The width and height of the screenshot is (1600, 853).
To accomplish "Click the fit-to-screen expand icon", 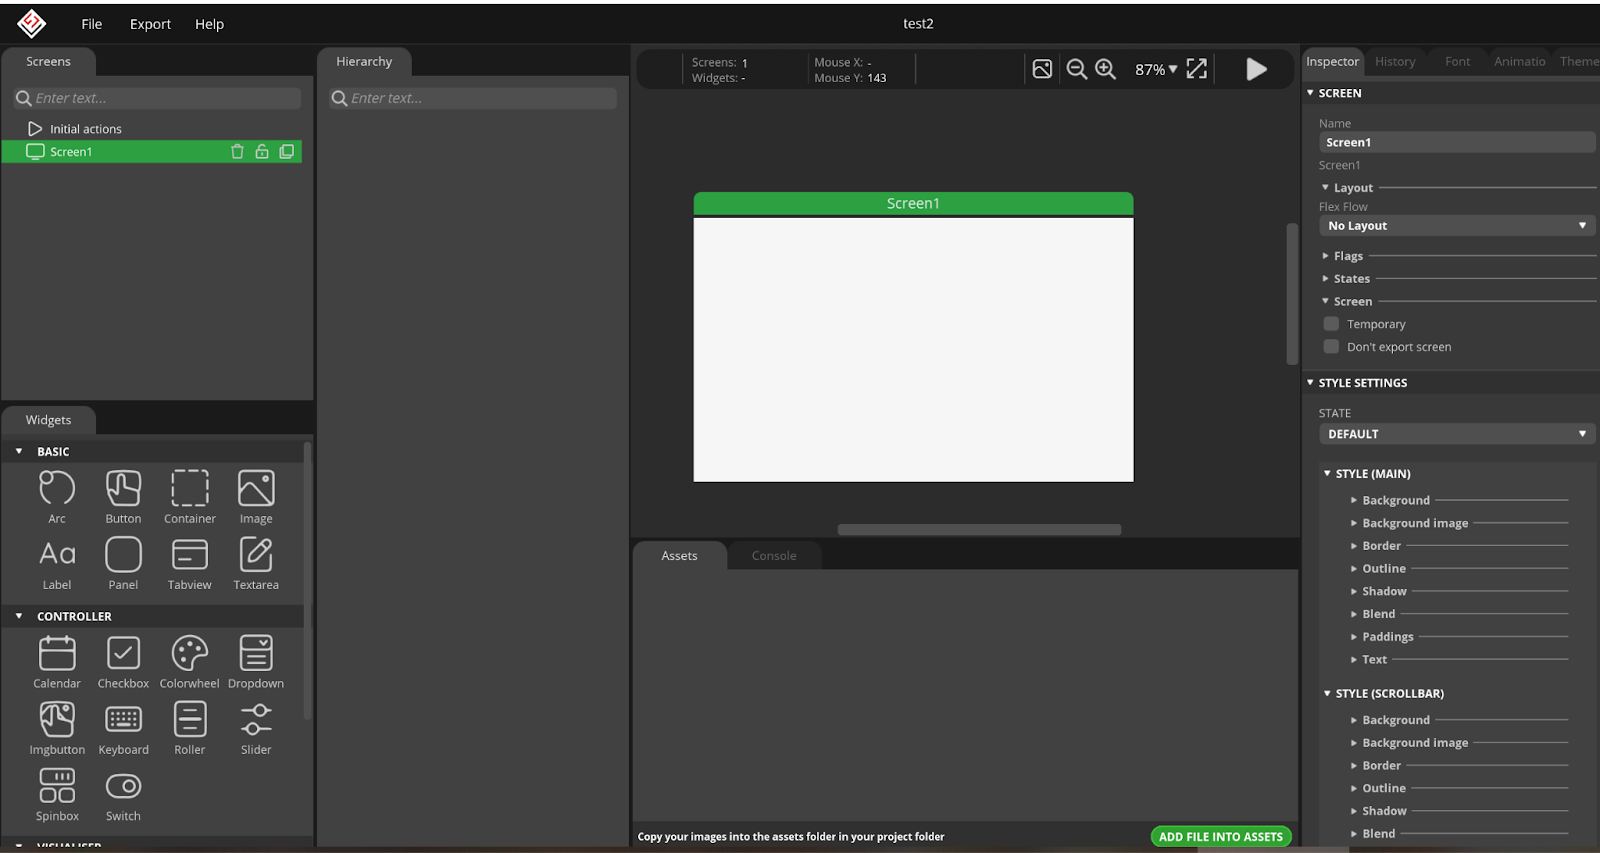I will pyautogui.click(x=1196, y=69).
